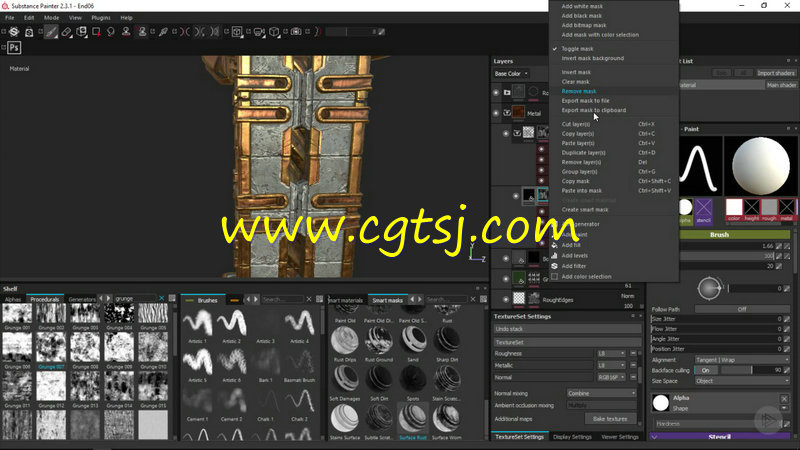Toggle visibility of topmost folder layer
Image resolution: width=800 pixels, height=450 pixels.
pyautogui.click(x=496, y=92)
